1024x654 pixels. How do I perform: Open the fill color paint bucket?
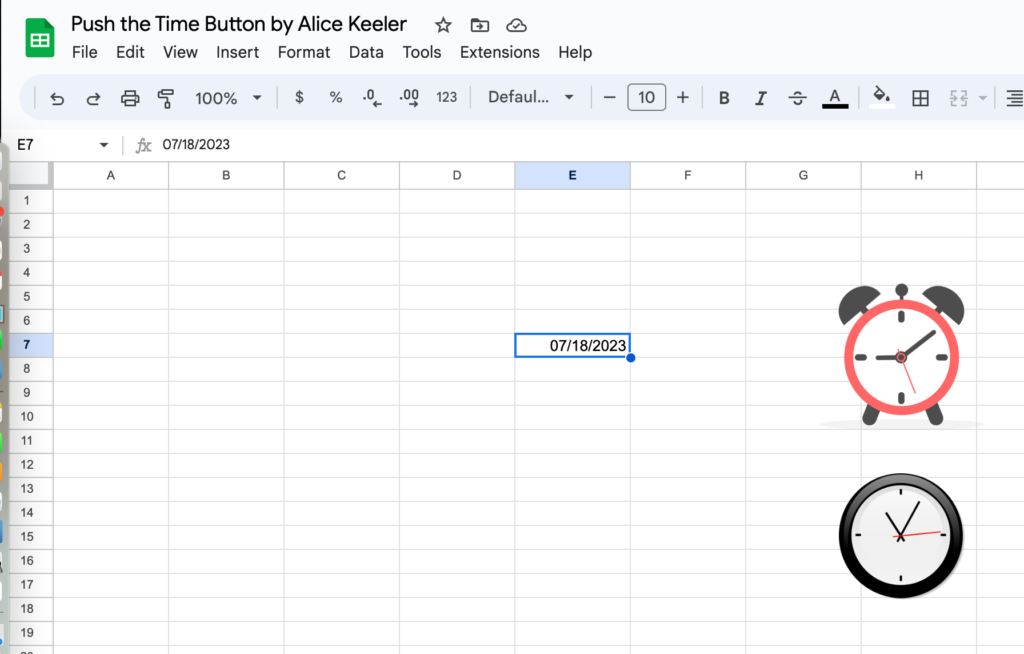882,97
